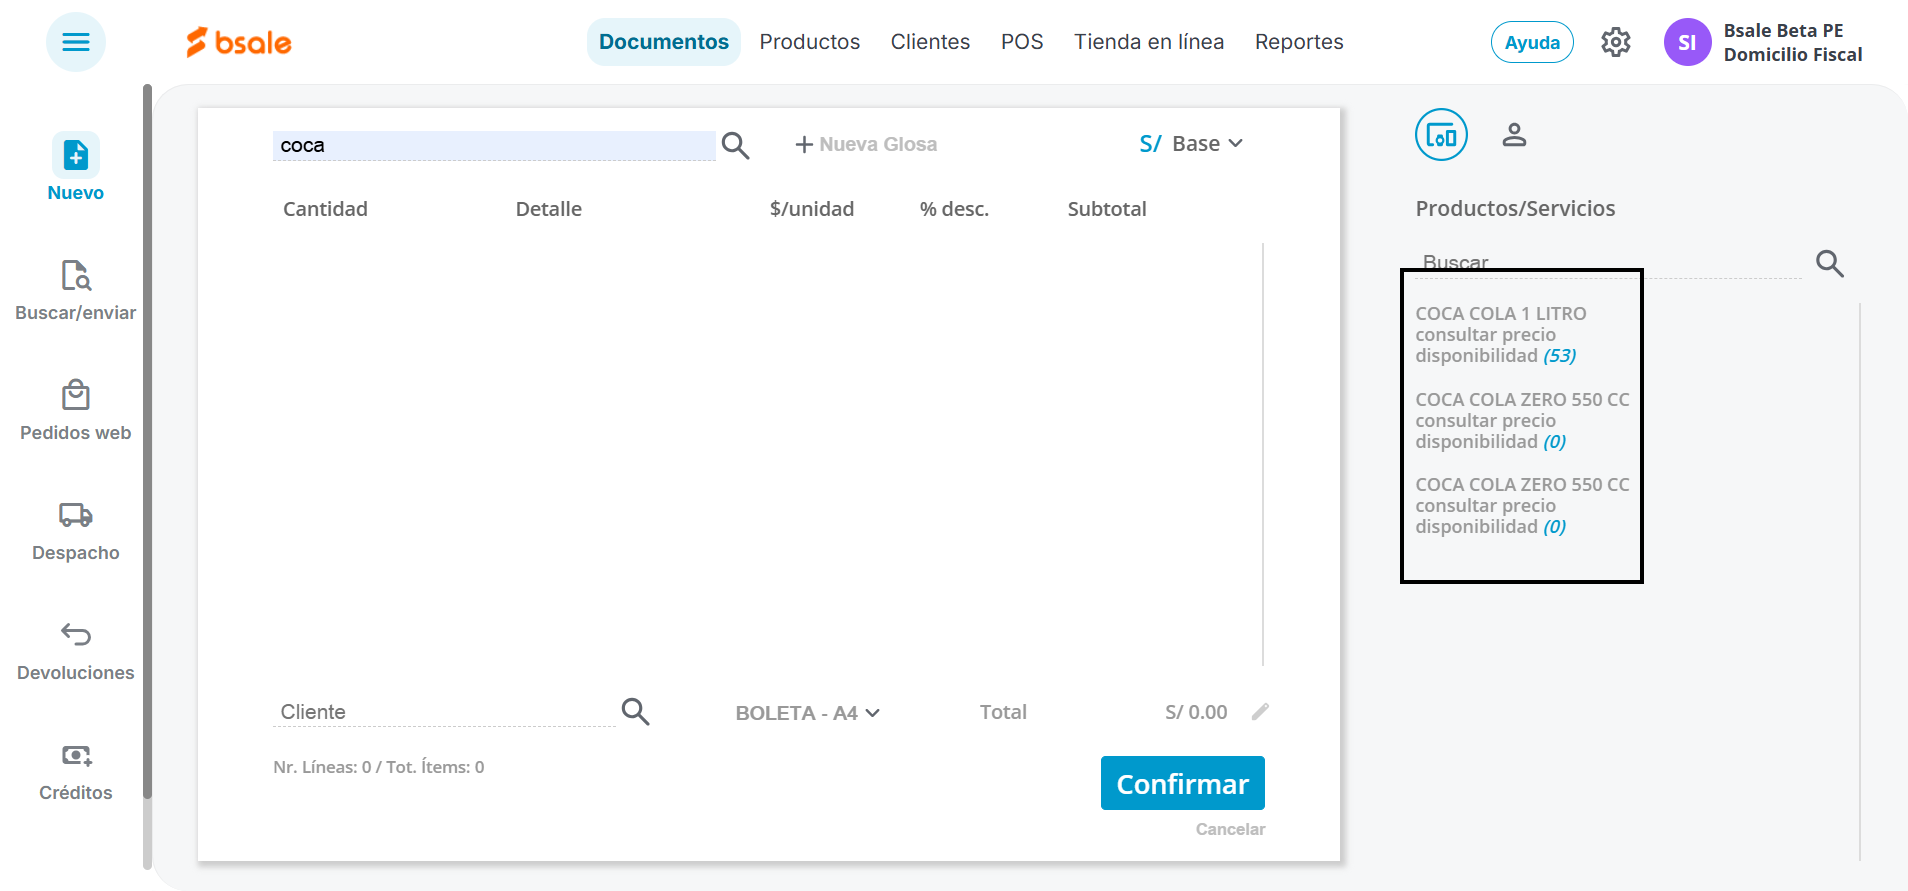This screenshot has width=1908, height=891.
Task: Open the Documentos tab
Action: click(x=664, y=42)
